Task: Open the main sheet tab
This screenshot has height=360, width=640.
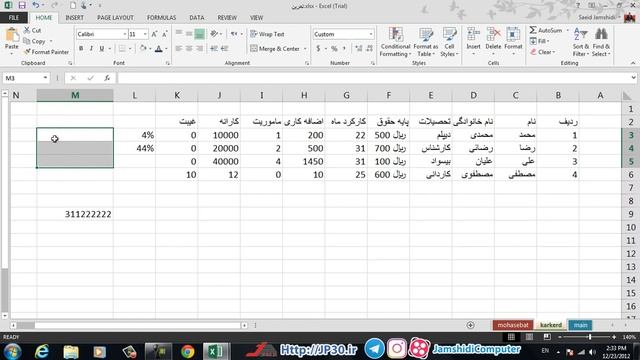Action: (580, 325)
